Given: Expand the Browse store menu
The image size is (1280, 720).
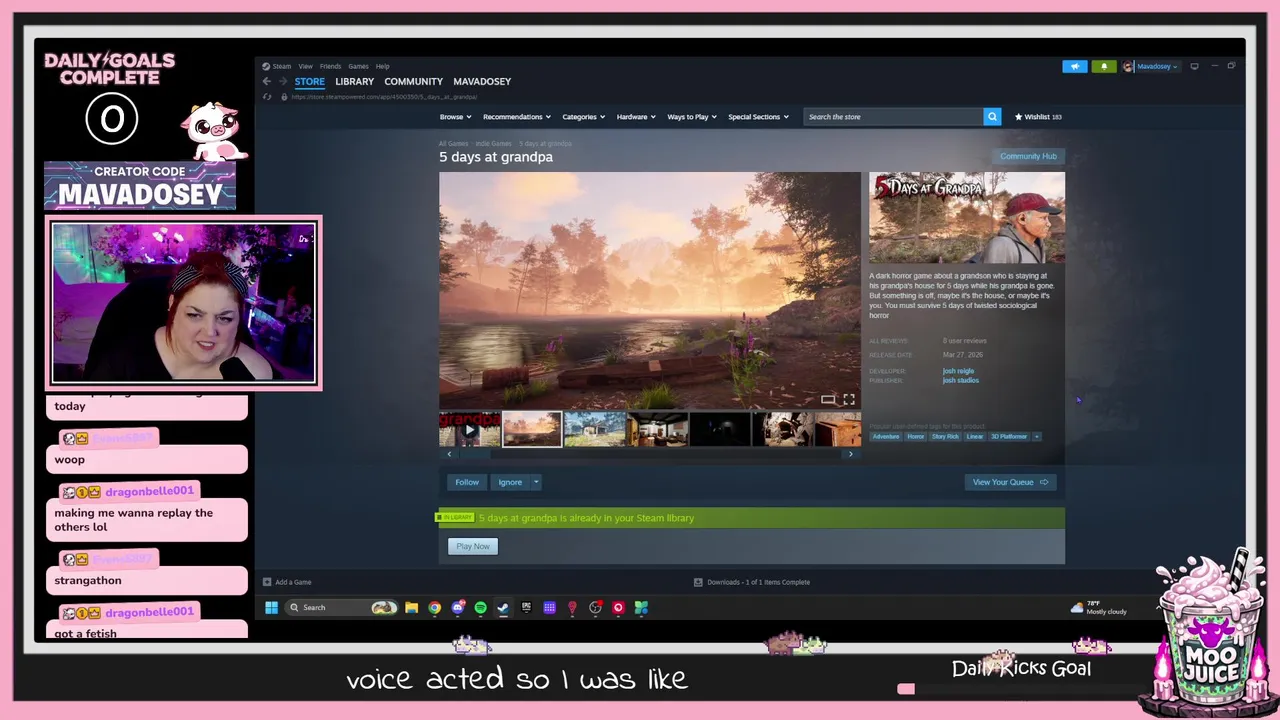Looking at the screenshot, I should (x=455, y=117).
